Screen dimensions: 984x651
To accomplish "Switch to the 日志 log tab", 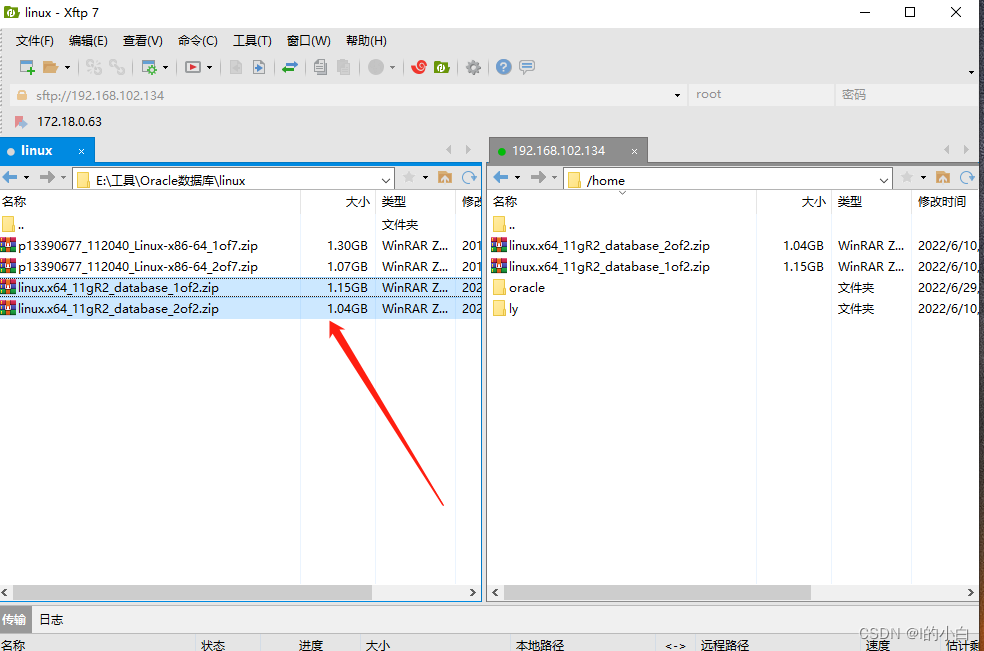I will 51,620.
